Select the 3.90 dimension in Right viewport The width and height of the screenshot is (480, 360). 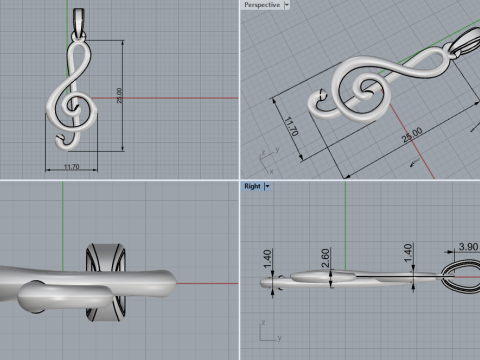468,247
